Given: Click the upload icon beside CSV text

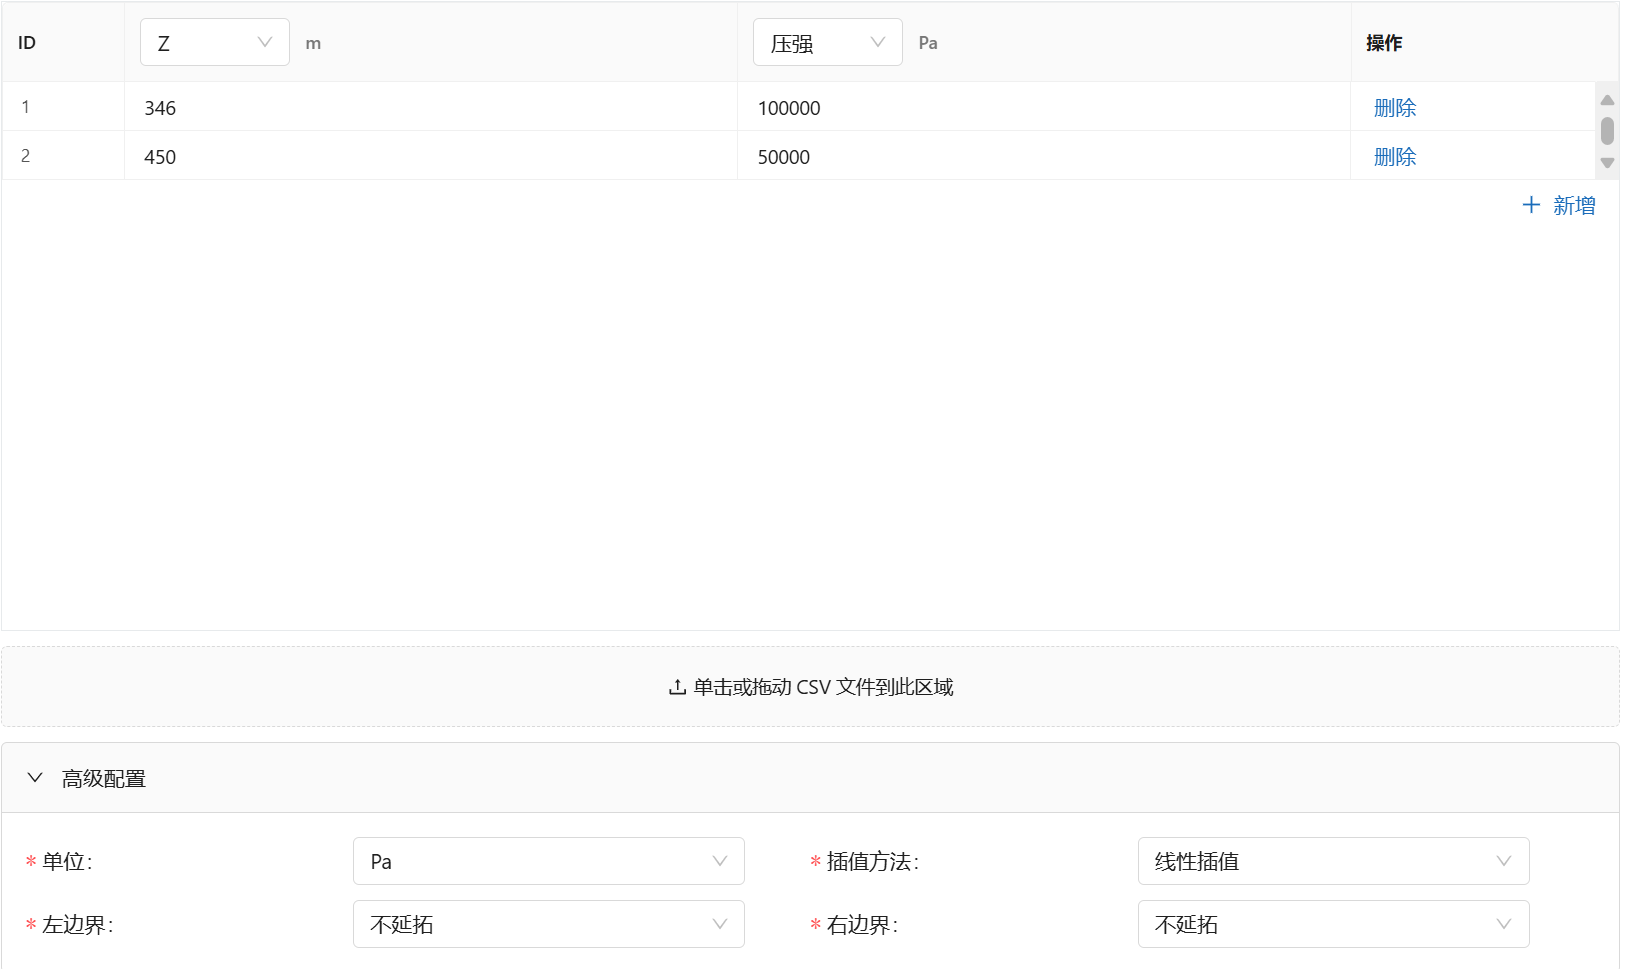Looking at the screenshot, I should pyautogui.click(x=677, y=687).
